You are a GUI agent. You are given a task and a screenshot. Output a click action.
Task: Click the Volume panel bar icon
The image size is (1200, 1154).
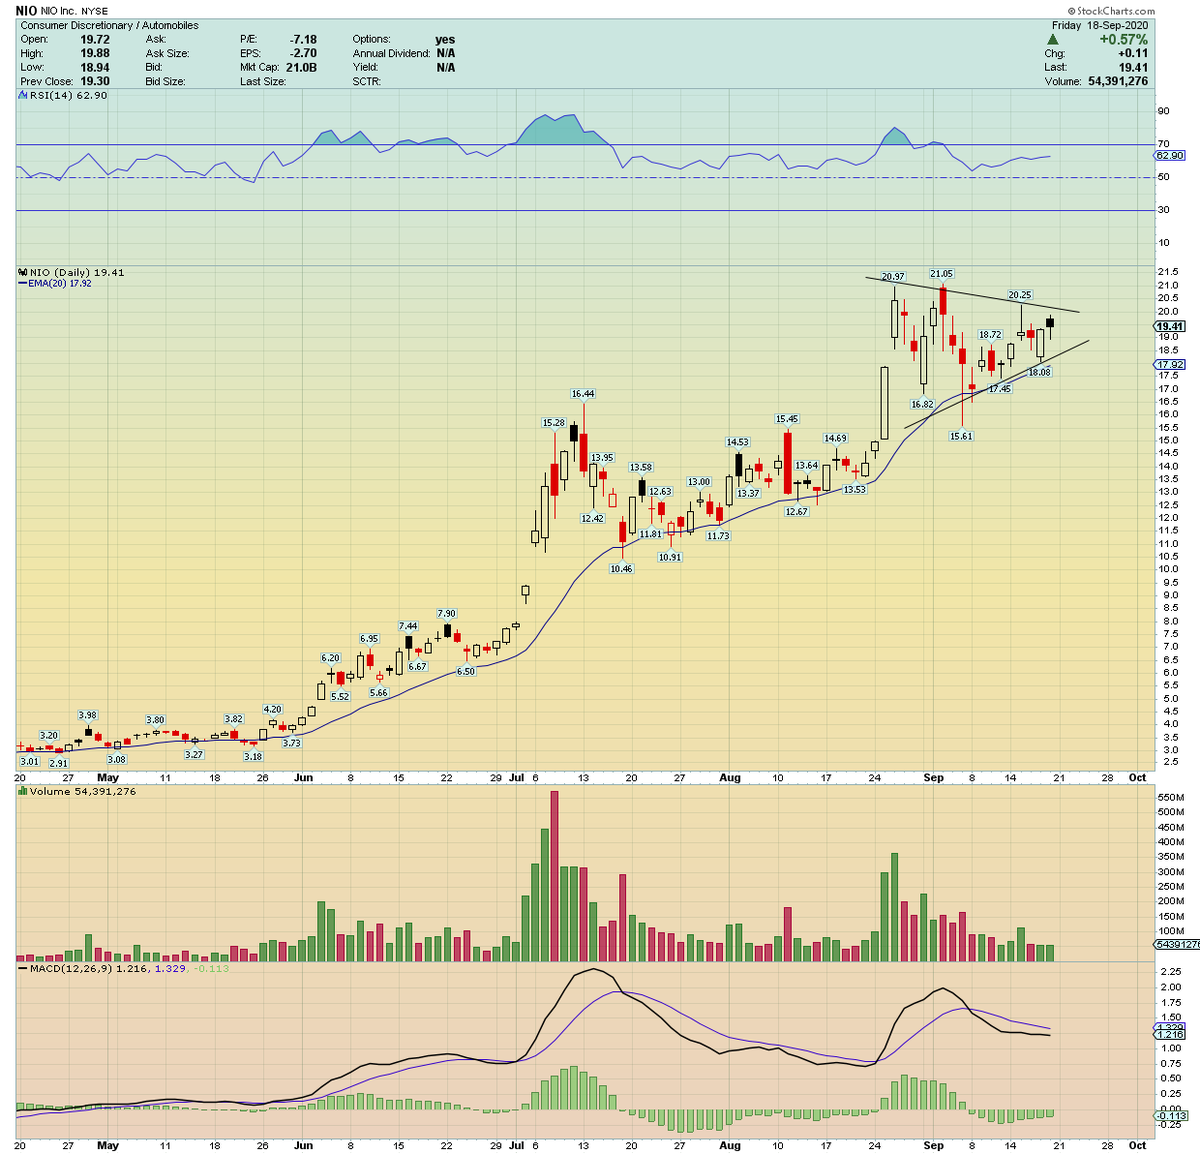pyautogui.click(x=24, y=792)
